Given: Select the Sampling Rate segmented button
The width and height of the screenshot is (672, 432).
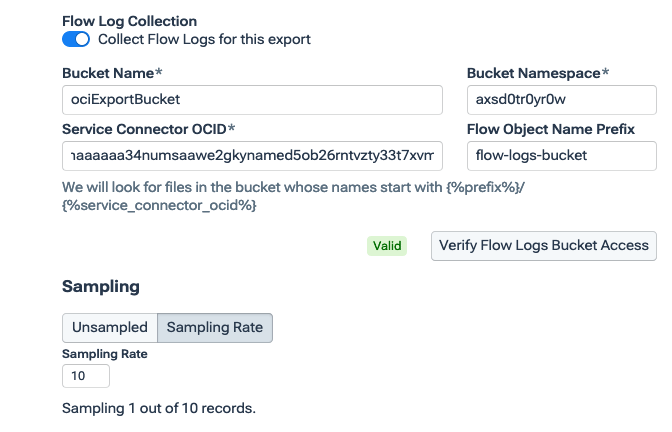Looking at the screenshot, I should [x=215, y=328].
